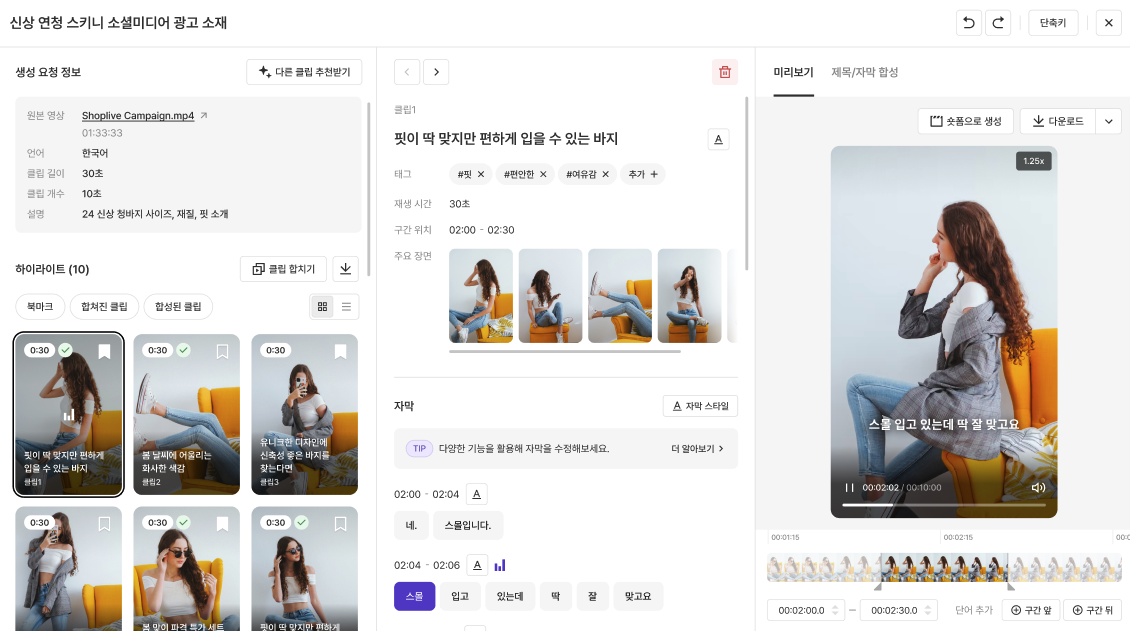This screenshot has height=631, width=1130.
Task: Filter highlights by 북마크
Action: click(41, 307)
